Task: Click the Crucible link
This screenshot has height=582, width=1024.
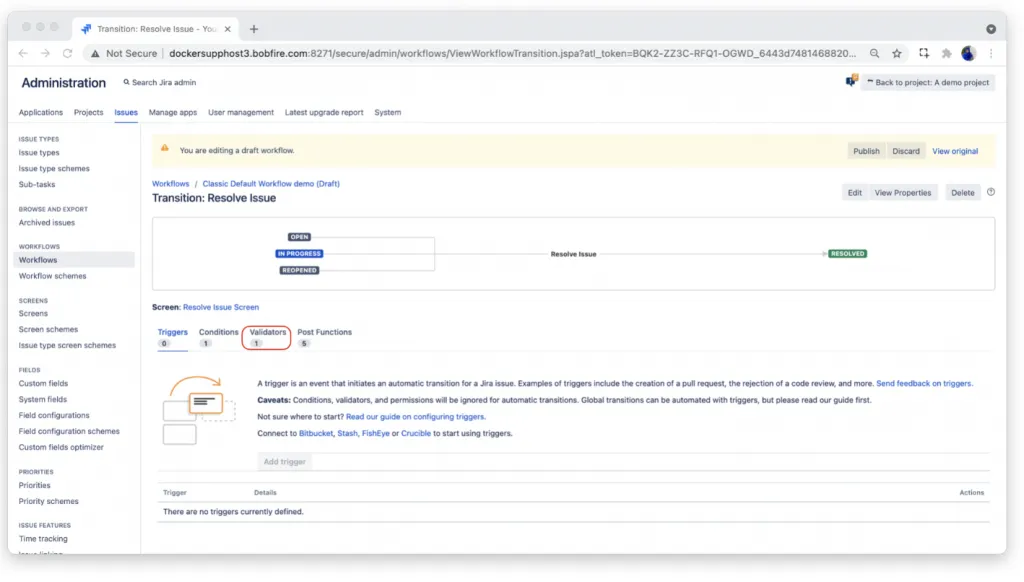Action: coord(416,433)
